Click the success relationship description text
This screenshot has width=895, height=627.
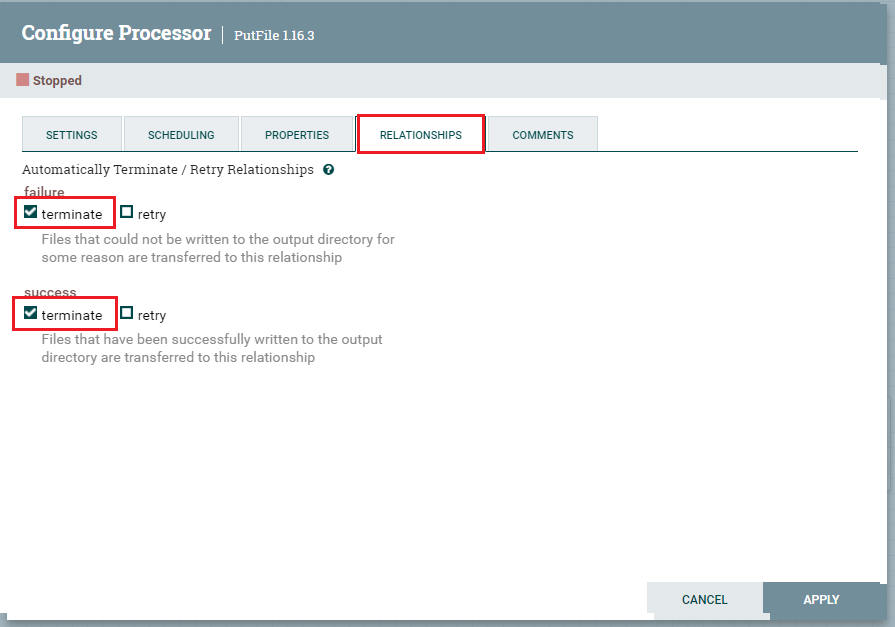pyautogui.click(x=212, y=348)
